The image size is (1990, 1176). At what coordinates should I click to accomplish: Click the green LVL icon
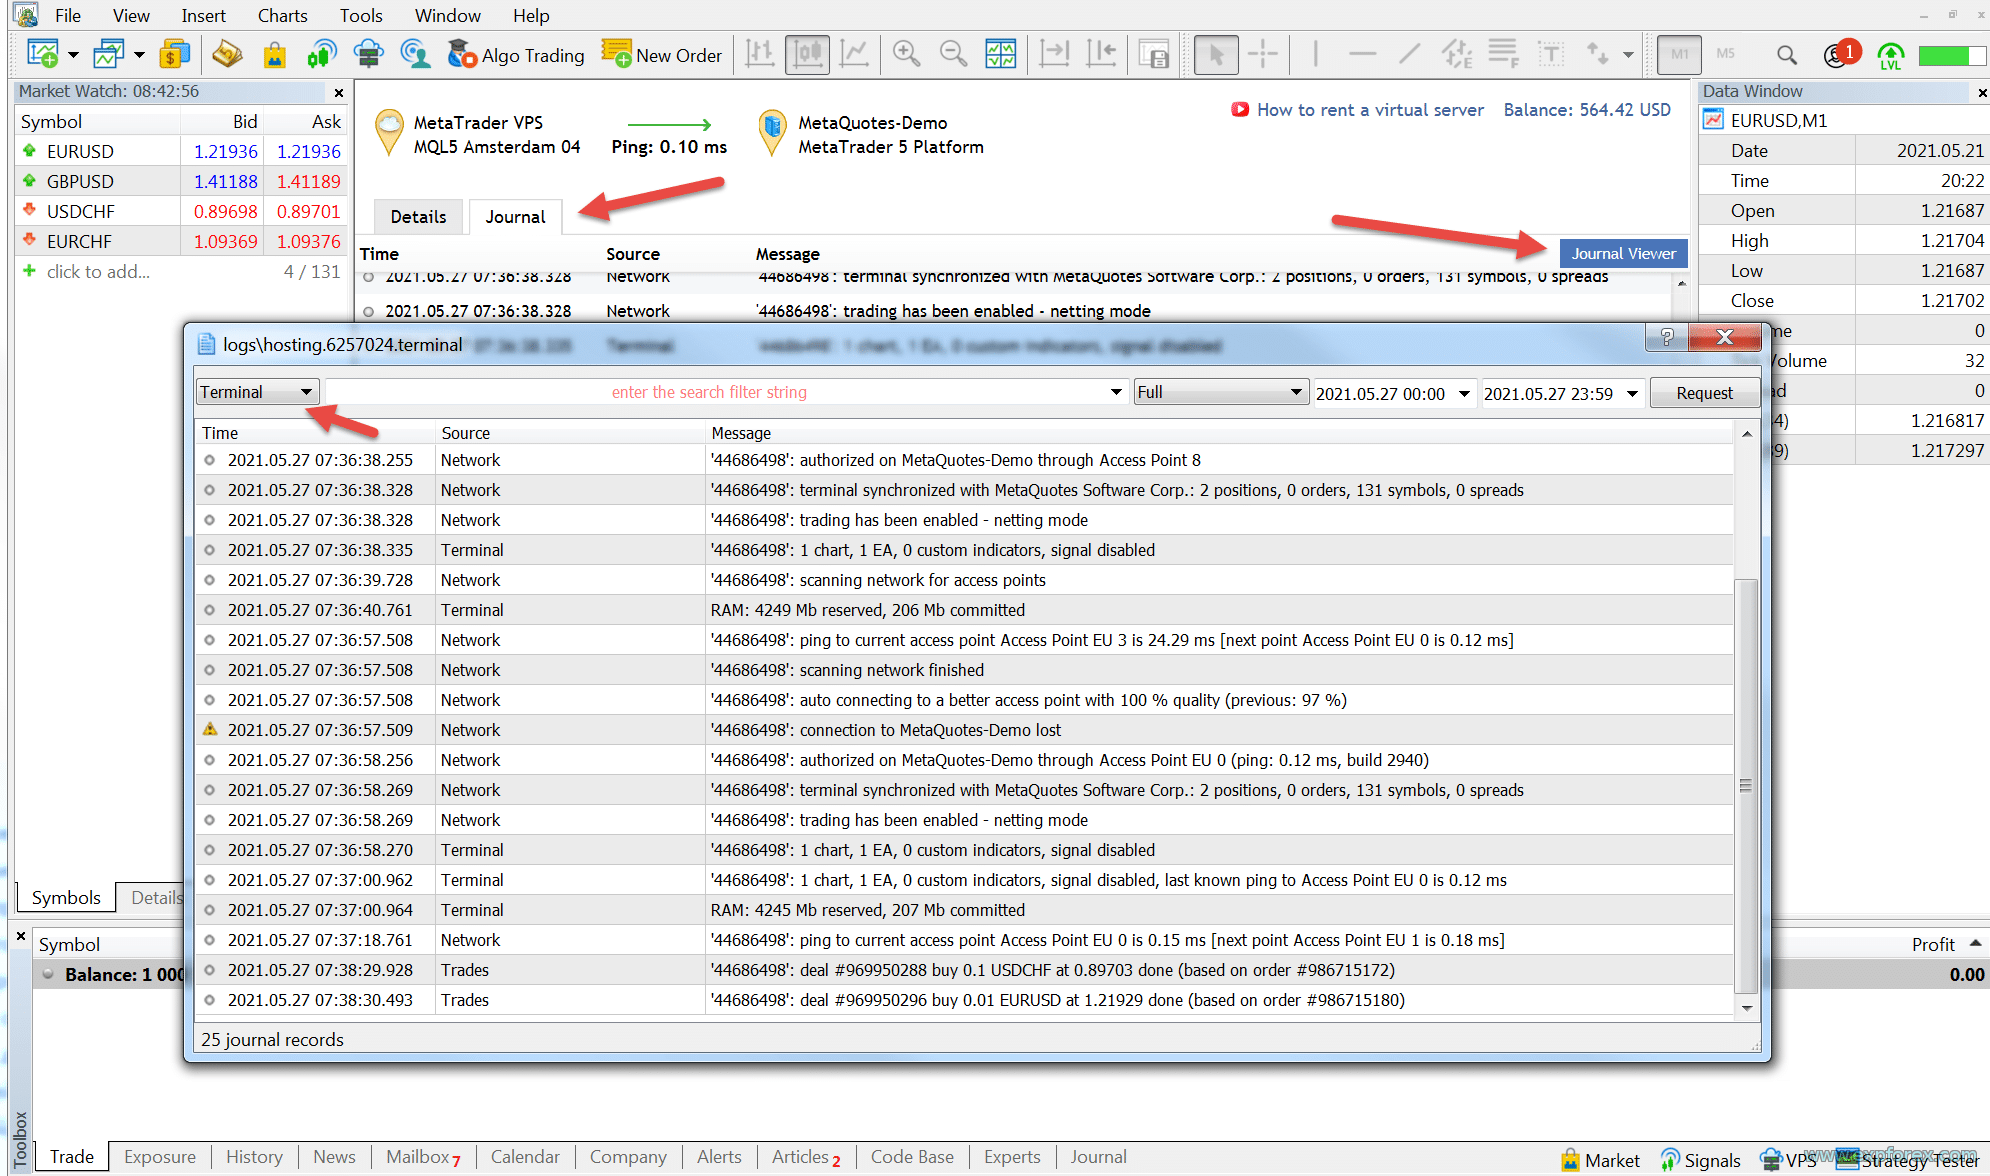tap(1890, 55)
